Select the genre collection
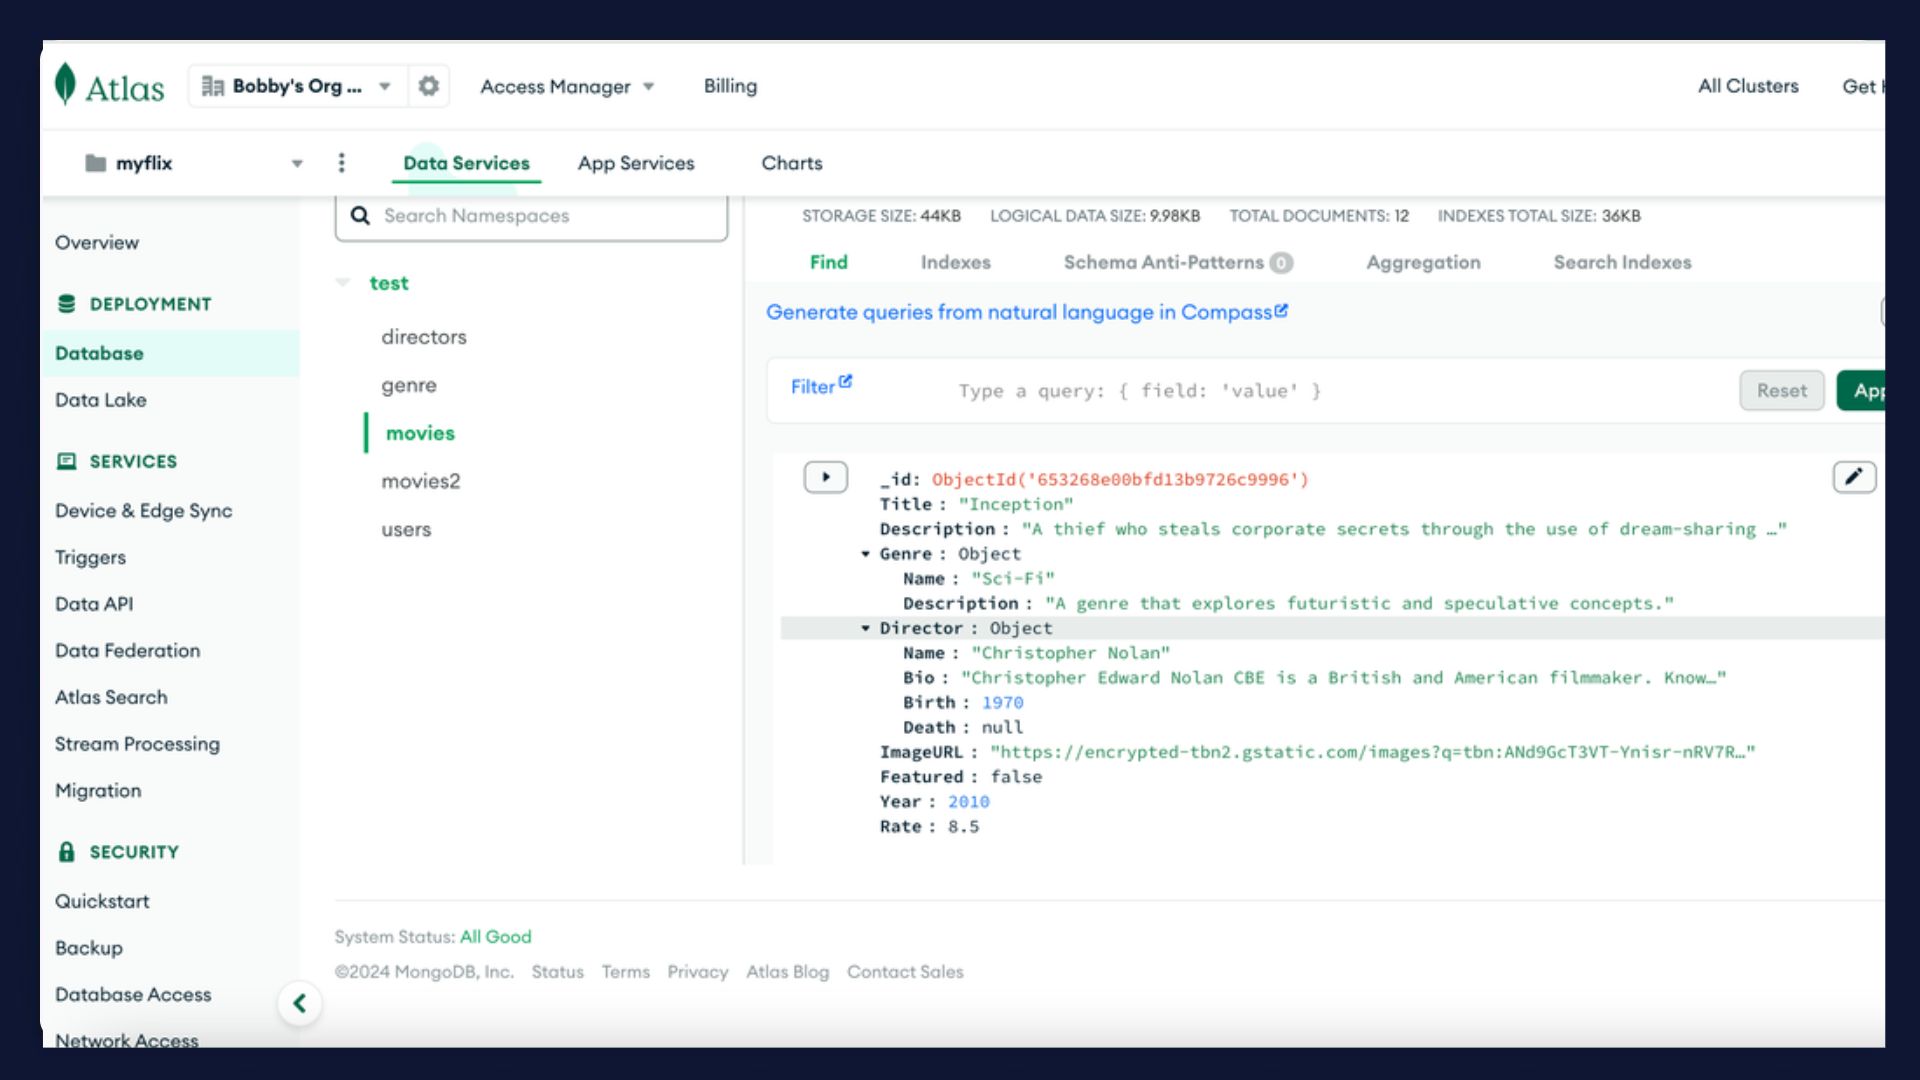Viewport: 1920px width, 1080px height. (409, 385)
